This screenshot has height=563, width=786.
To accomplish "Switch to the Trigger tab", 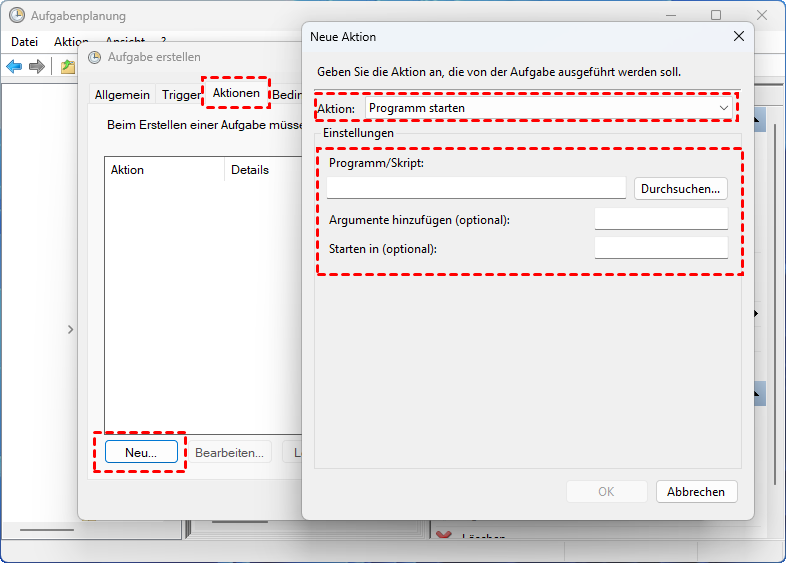I will point(181,95).
